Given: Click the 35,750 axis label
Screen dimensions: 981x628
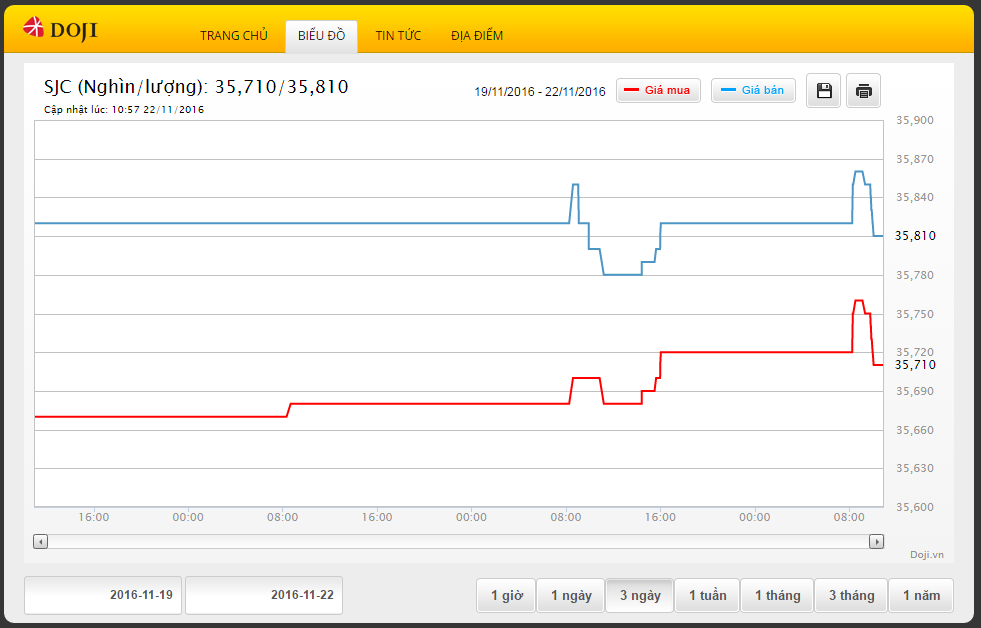Looking at the screenshot, I should [915, 314].
